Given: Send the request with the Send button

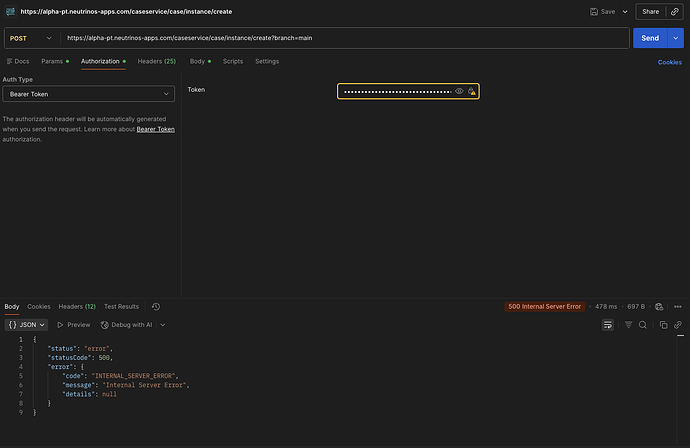Looking at the screenshot, I should pos(650,38).
